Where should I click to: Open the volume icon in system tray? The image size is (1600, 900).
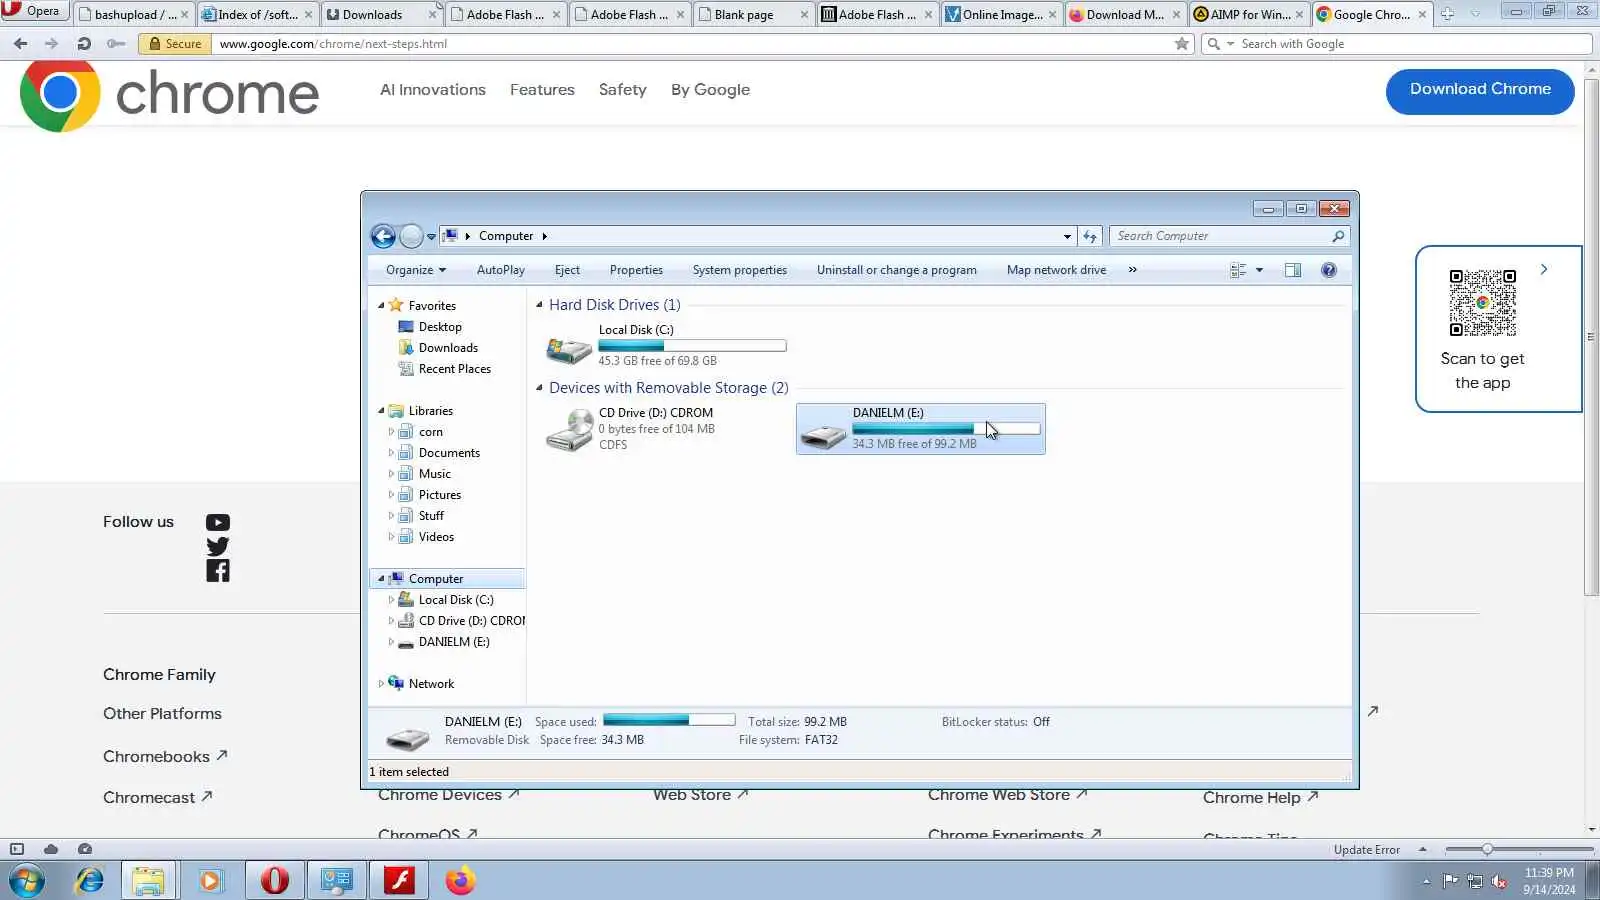(x=1499, y=881)
